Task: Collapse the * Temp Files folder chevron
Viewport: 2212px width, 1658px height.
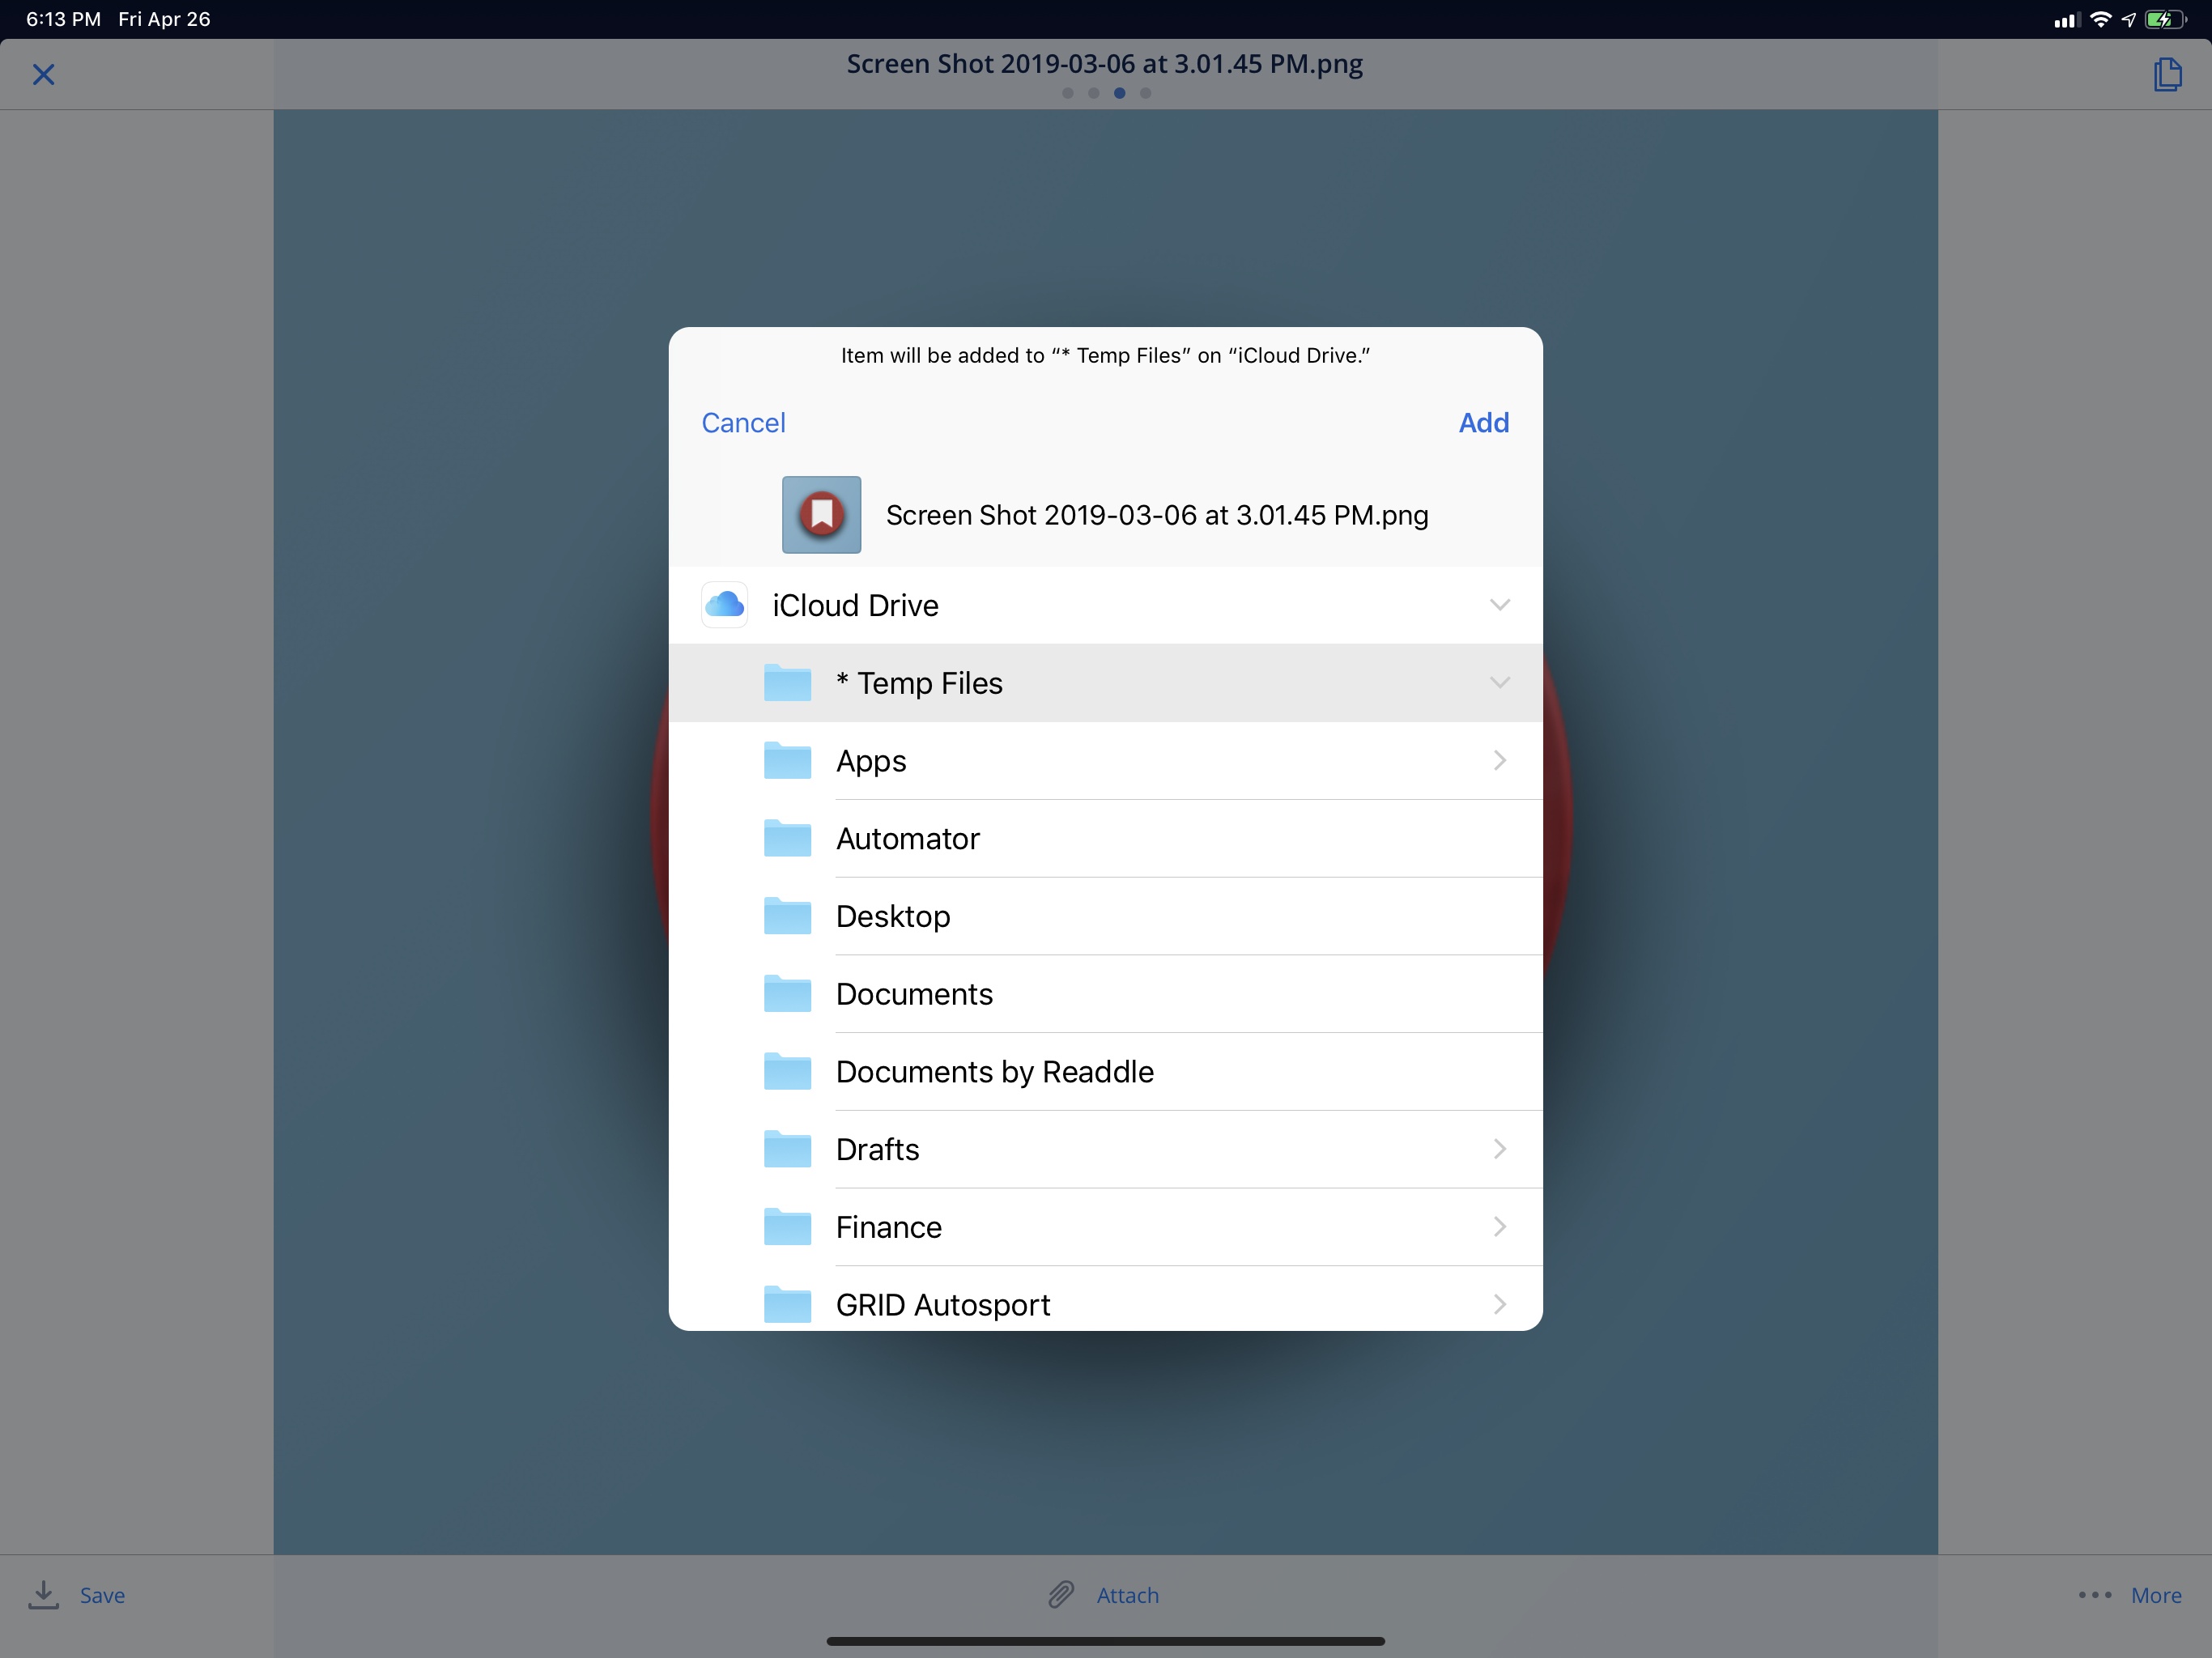Action: pyautogui.click(x=1500, y=683)
